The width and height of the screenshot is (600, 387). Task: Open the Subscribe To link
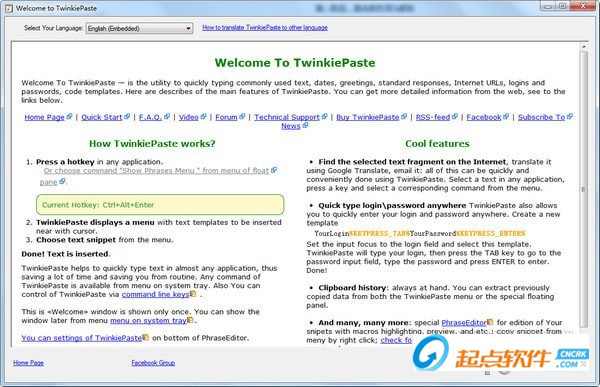(x=541, y=117)
